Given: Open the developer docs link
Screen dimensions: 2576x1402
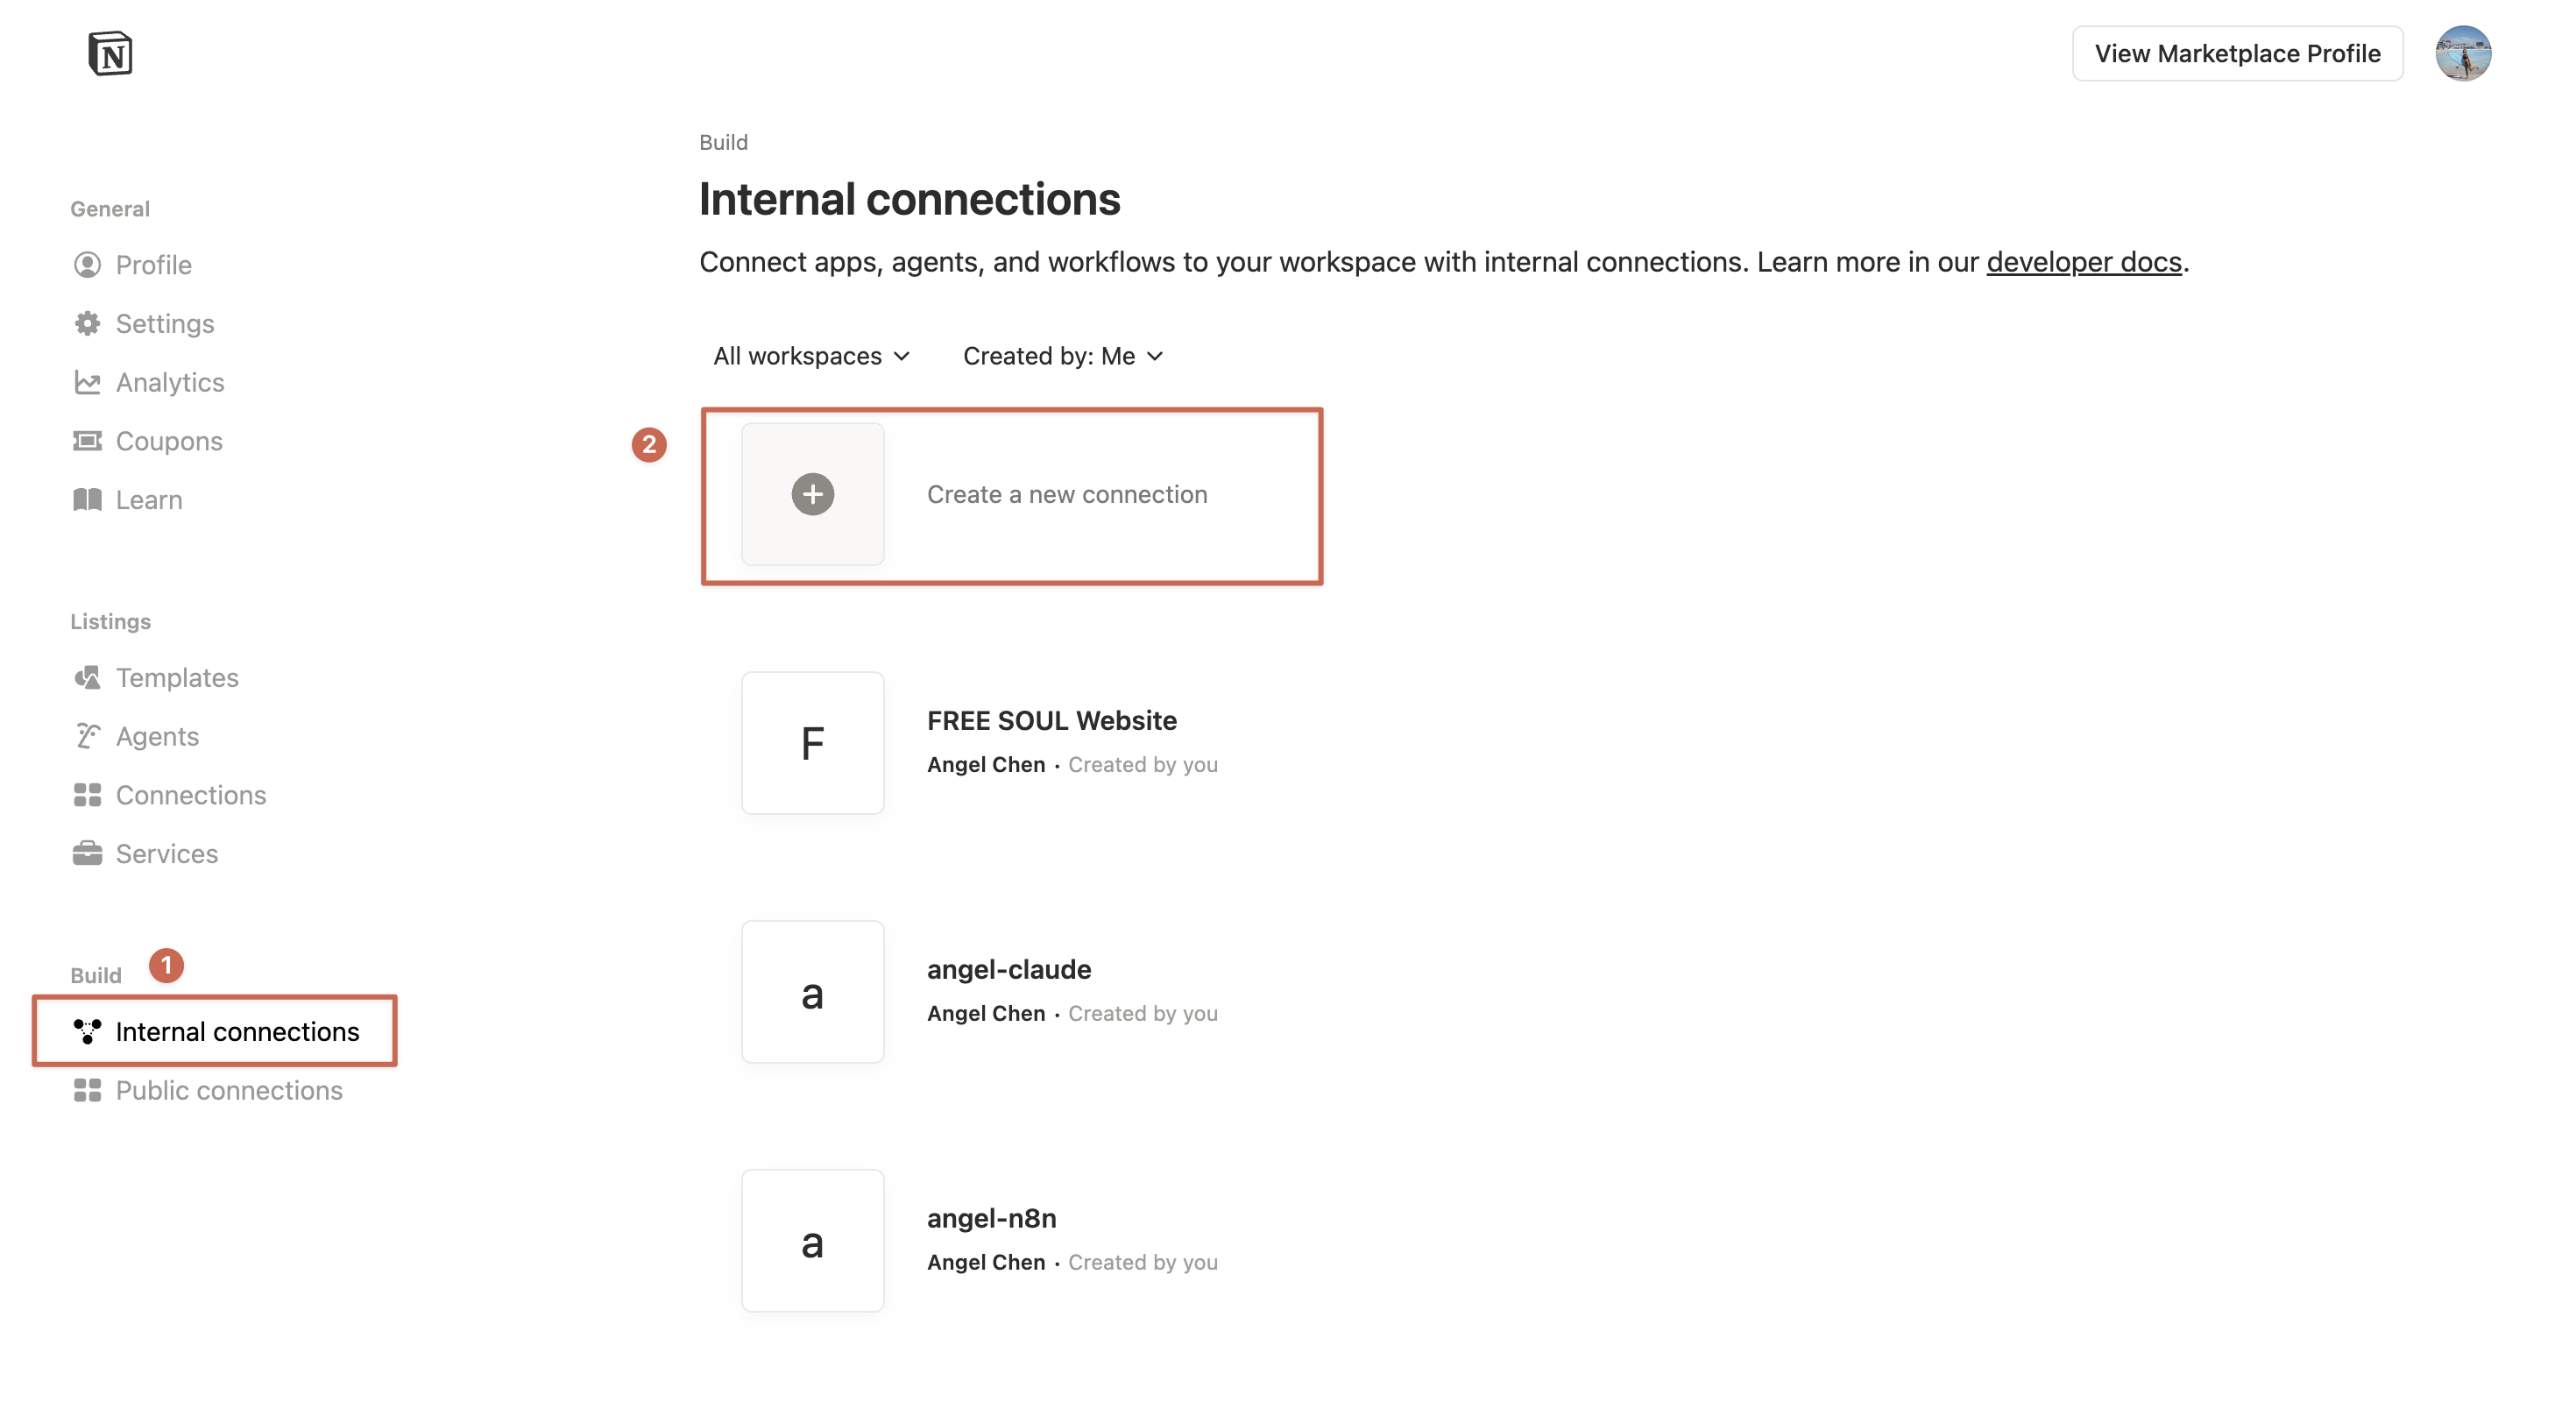Looking at the screenshot, I should click(x=2083, y=262).
